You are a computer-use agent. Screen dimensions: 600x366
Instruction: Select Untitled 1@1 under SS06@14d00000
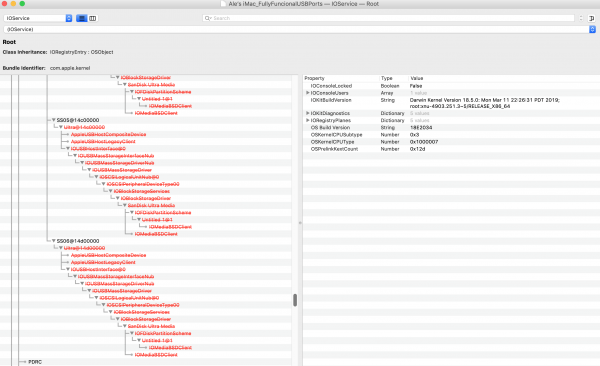pos(157,340)
